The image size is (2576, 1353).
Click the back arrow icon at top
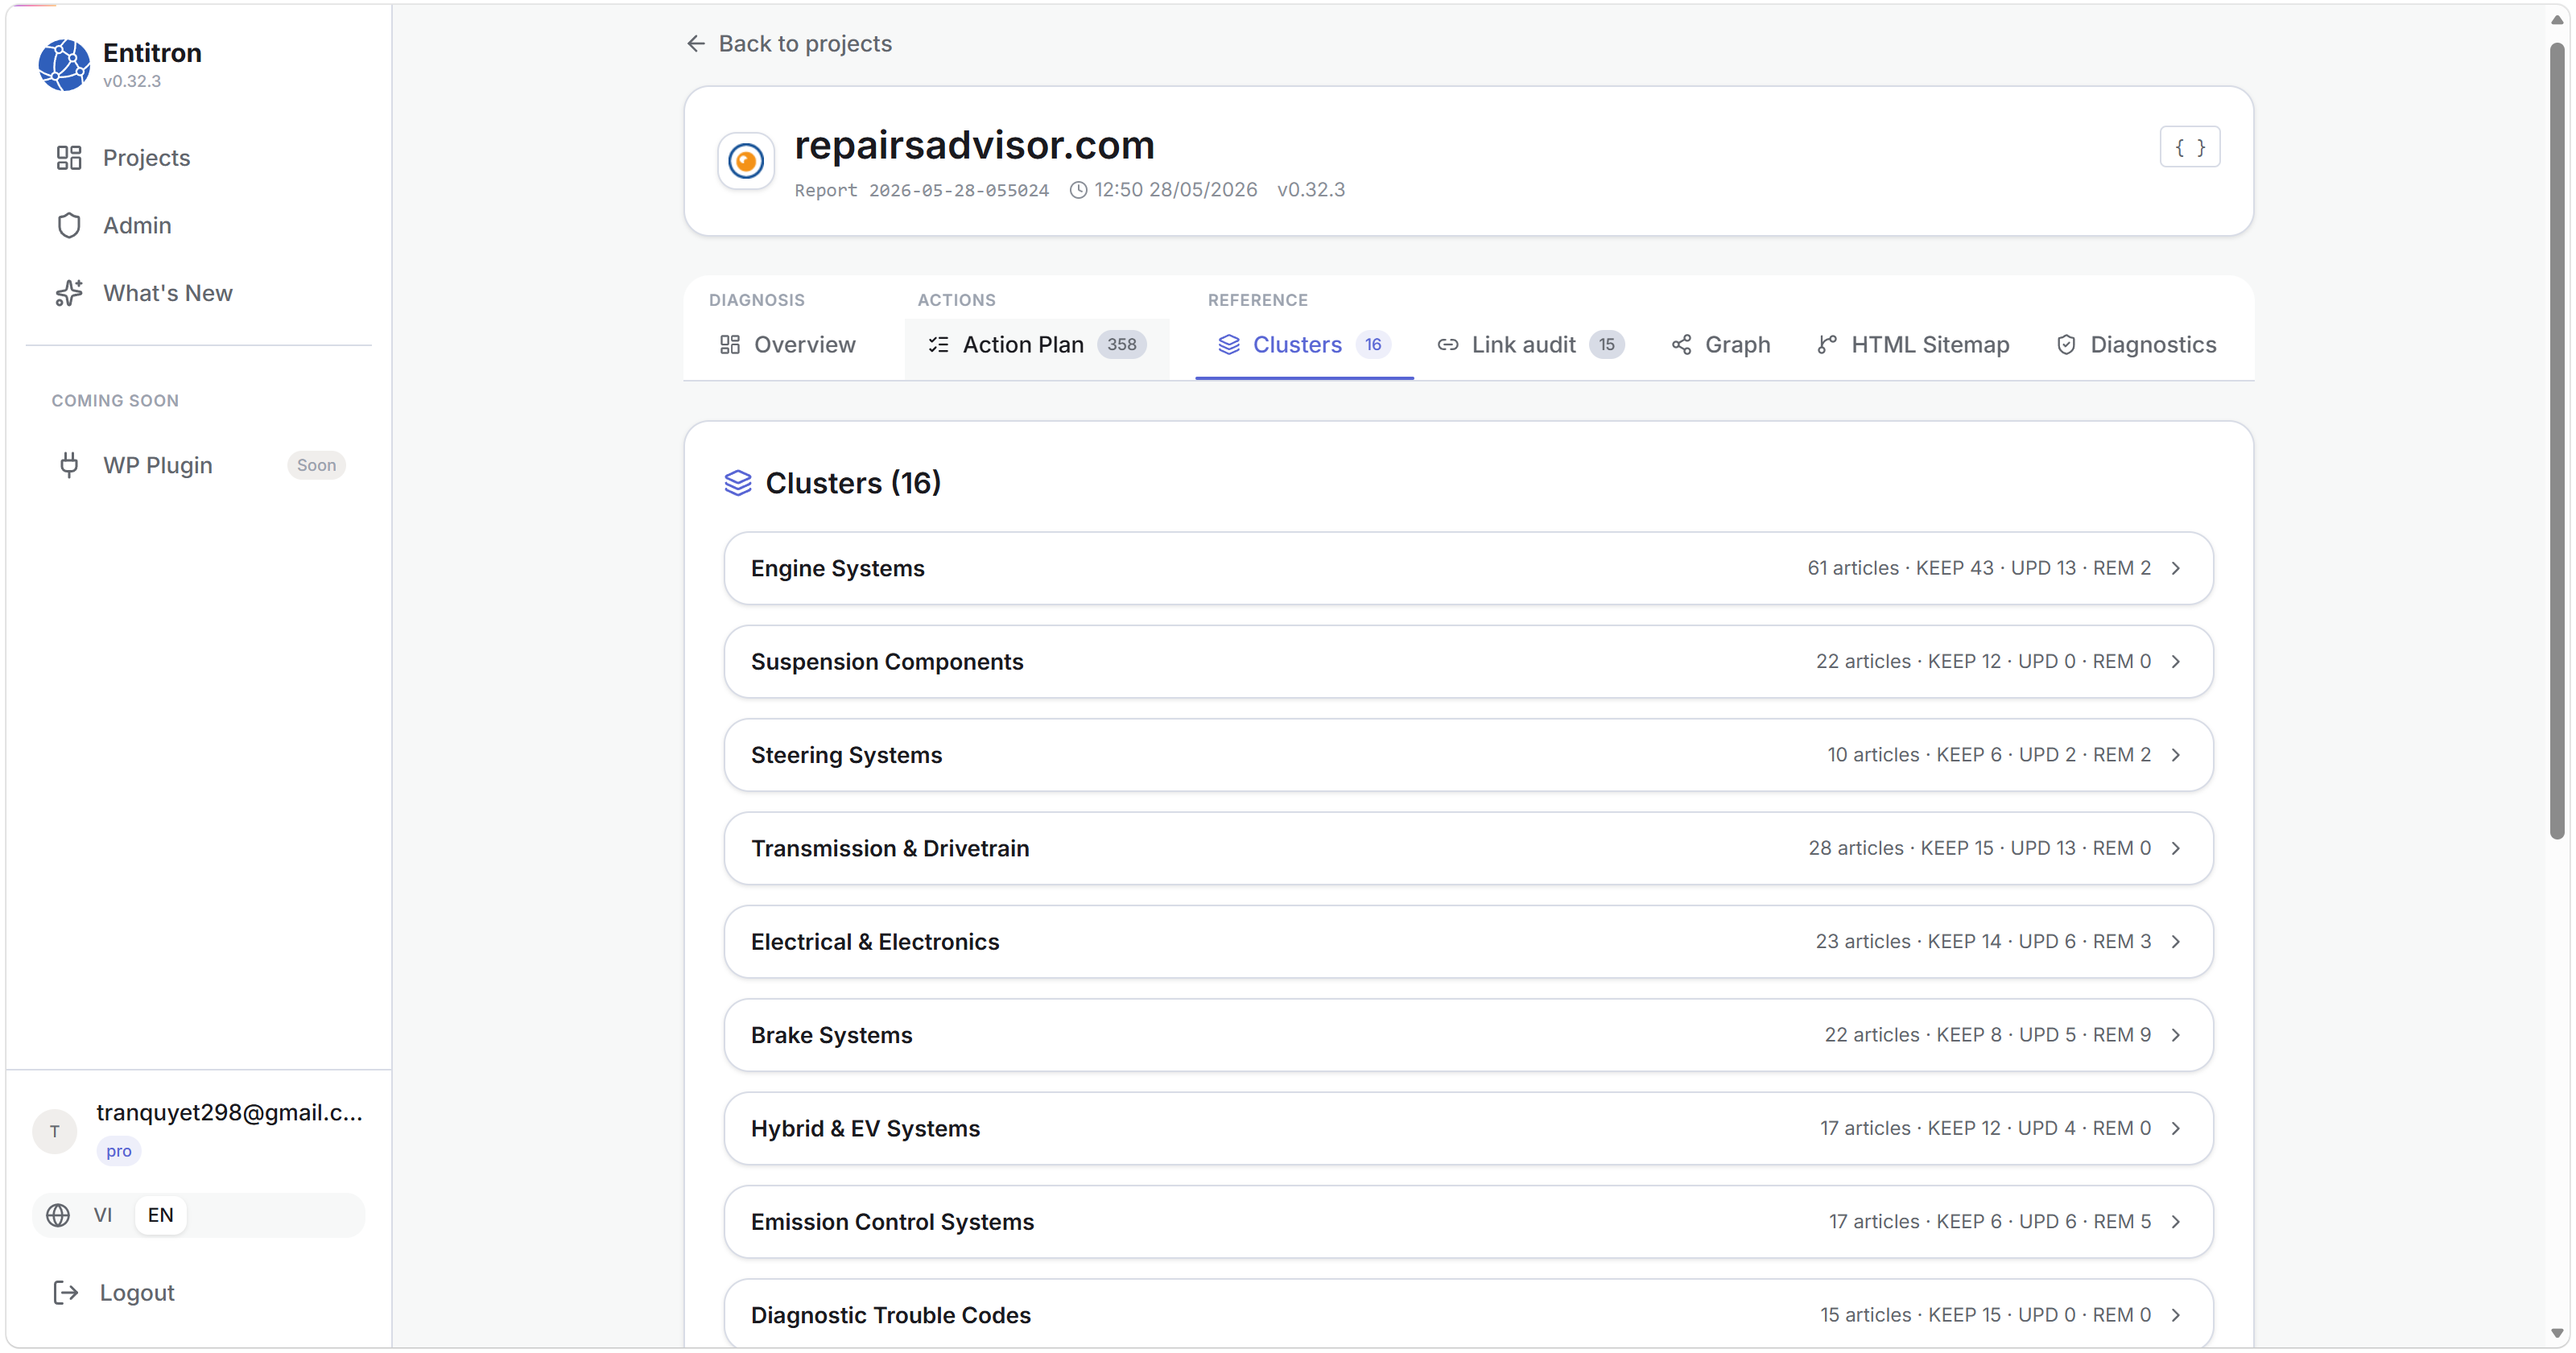tap(696, 44)
